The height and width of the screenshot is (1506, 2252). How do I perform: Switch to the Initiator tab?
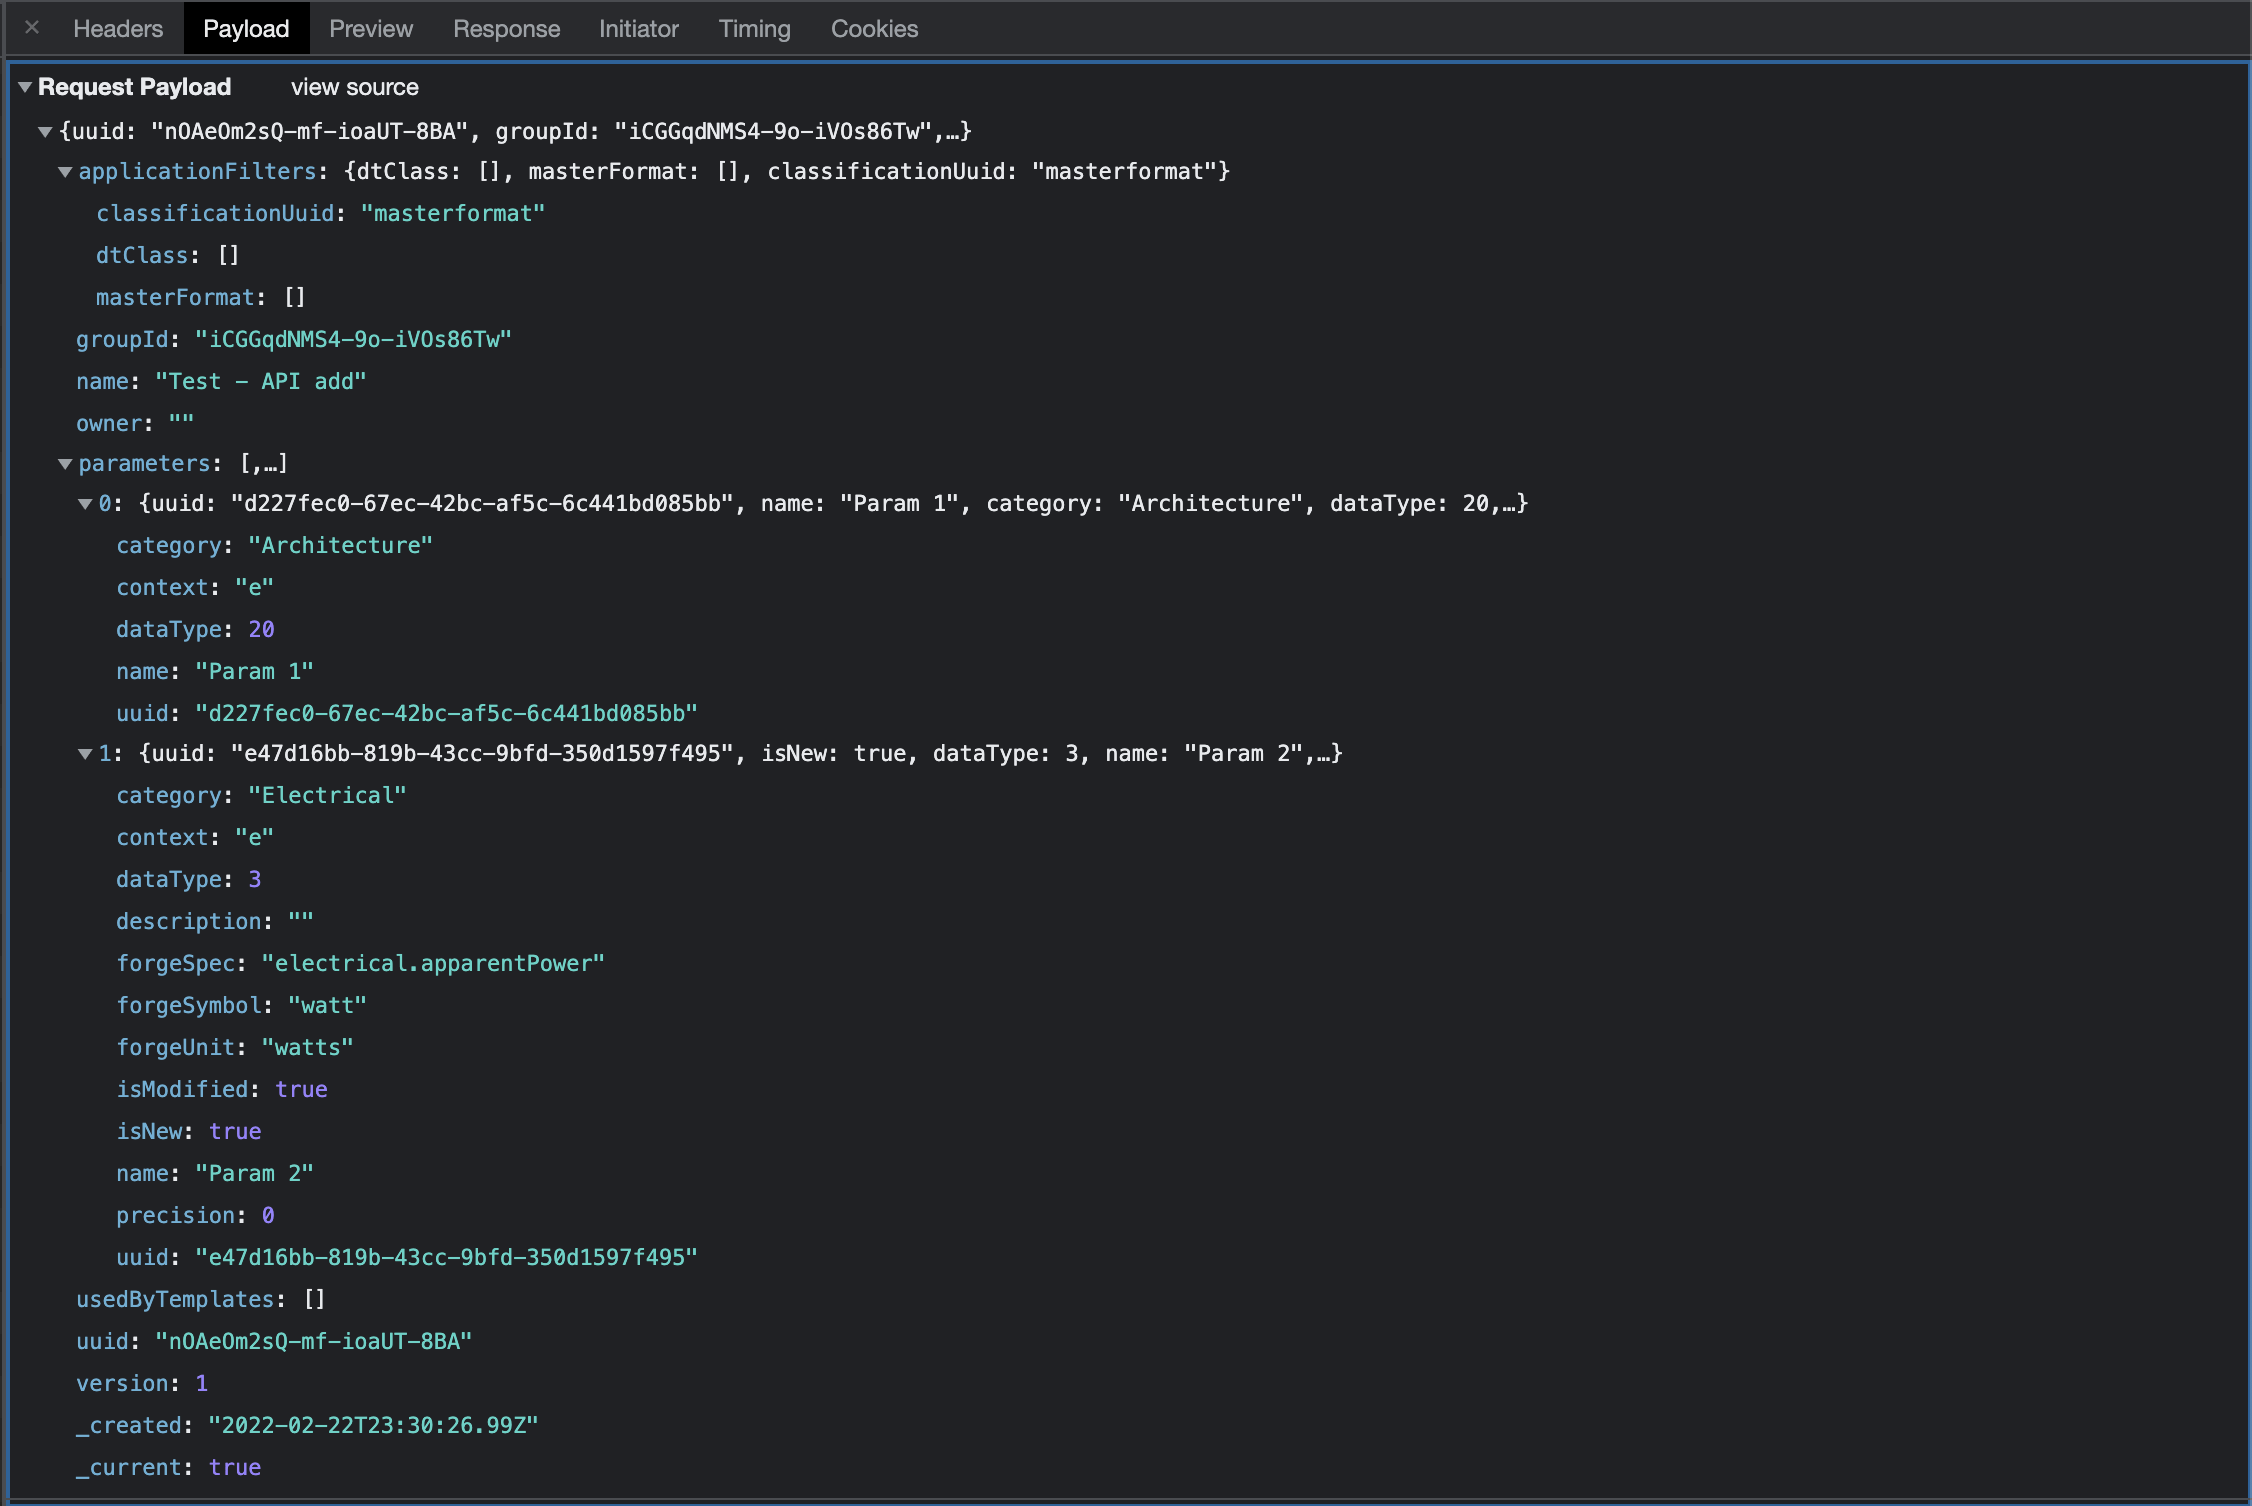click(638, 29)
